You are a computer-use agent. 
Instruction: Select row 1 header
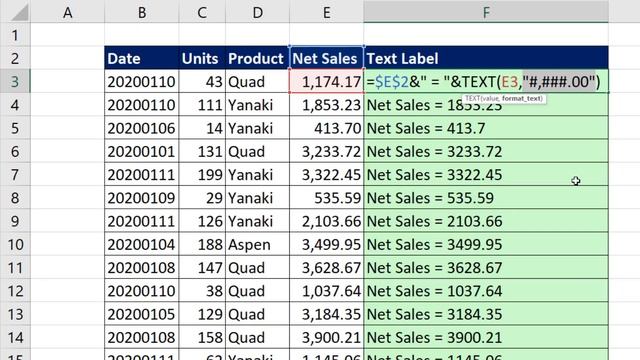15,35
